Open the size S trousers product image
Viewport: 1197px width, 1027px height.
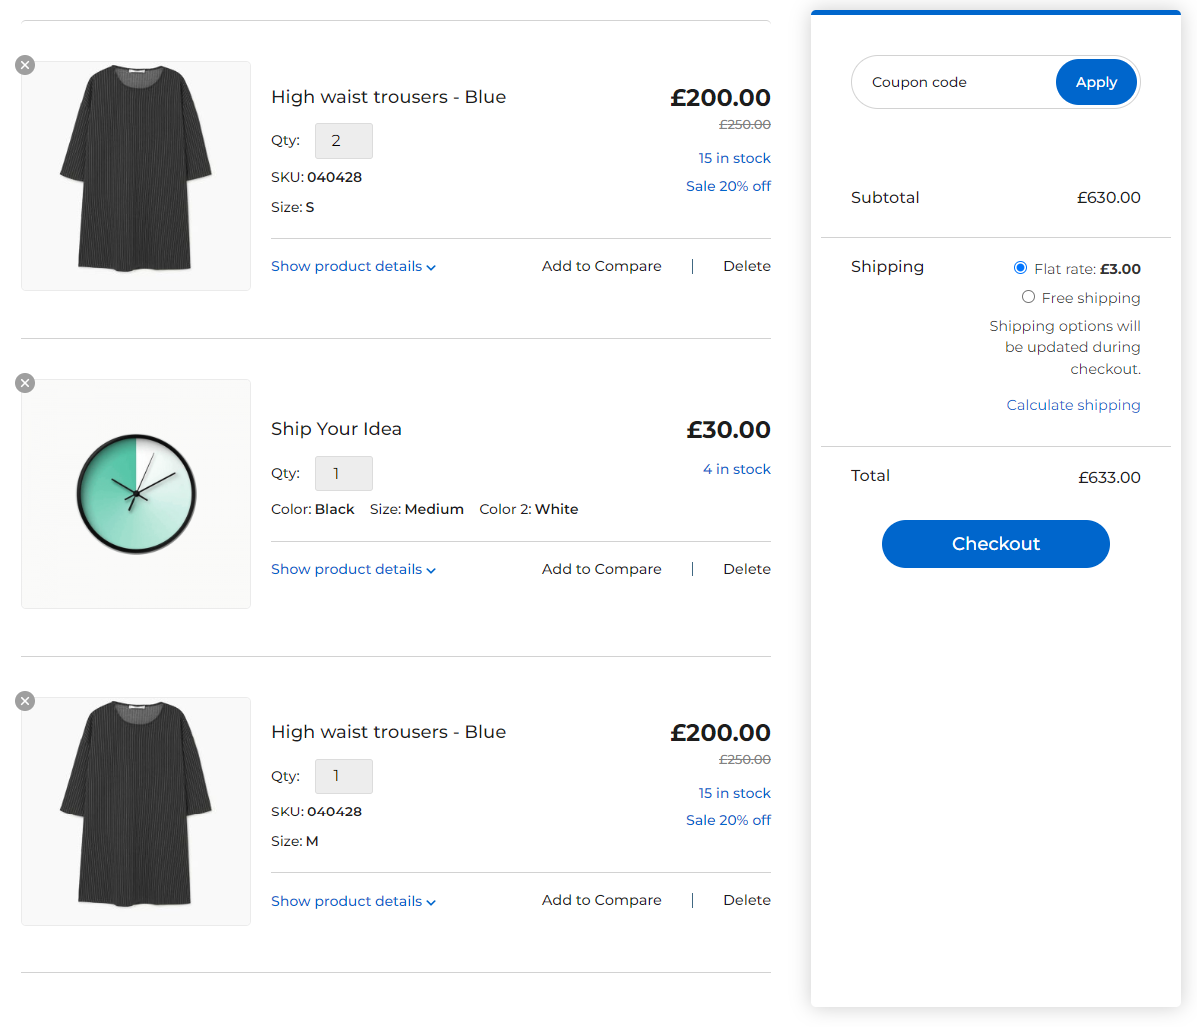click(x=136, y=176)
